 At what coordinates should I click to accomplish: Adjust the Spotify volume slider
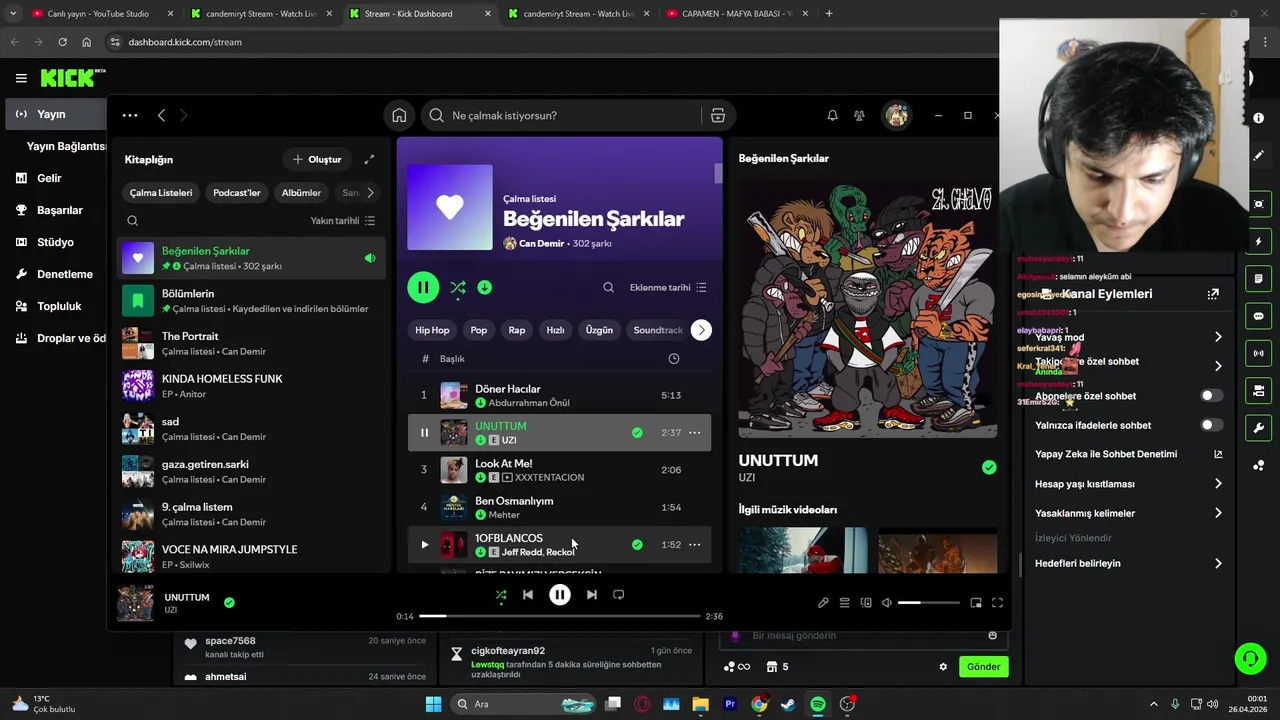click(x=928, y=603)
